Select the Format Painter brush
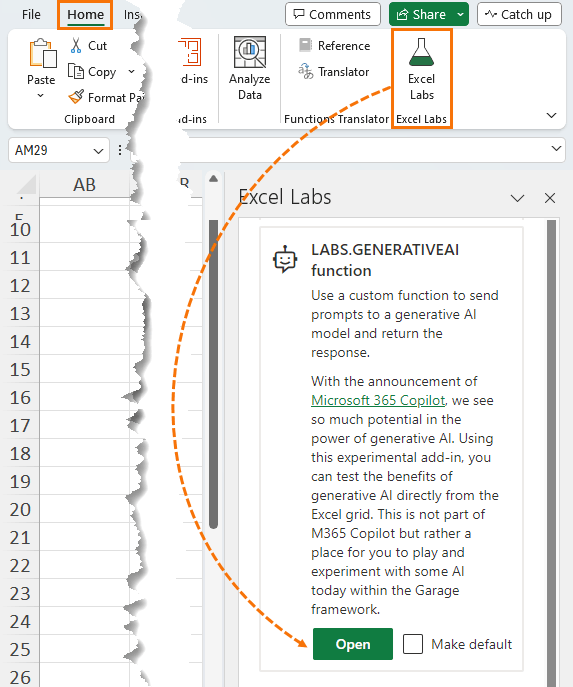 pos(76,97)
